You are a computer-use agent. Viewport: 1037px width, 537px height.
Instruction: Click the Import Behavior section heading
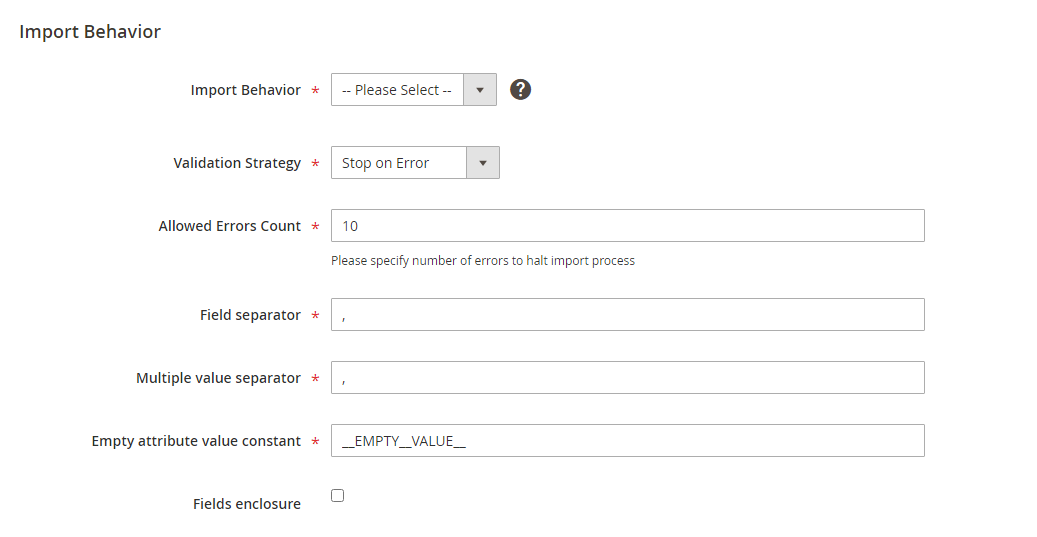click(90, 32)
